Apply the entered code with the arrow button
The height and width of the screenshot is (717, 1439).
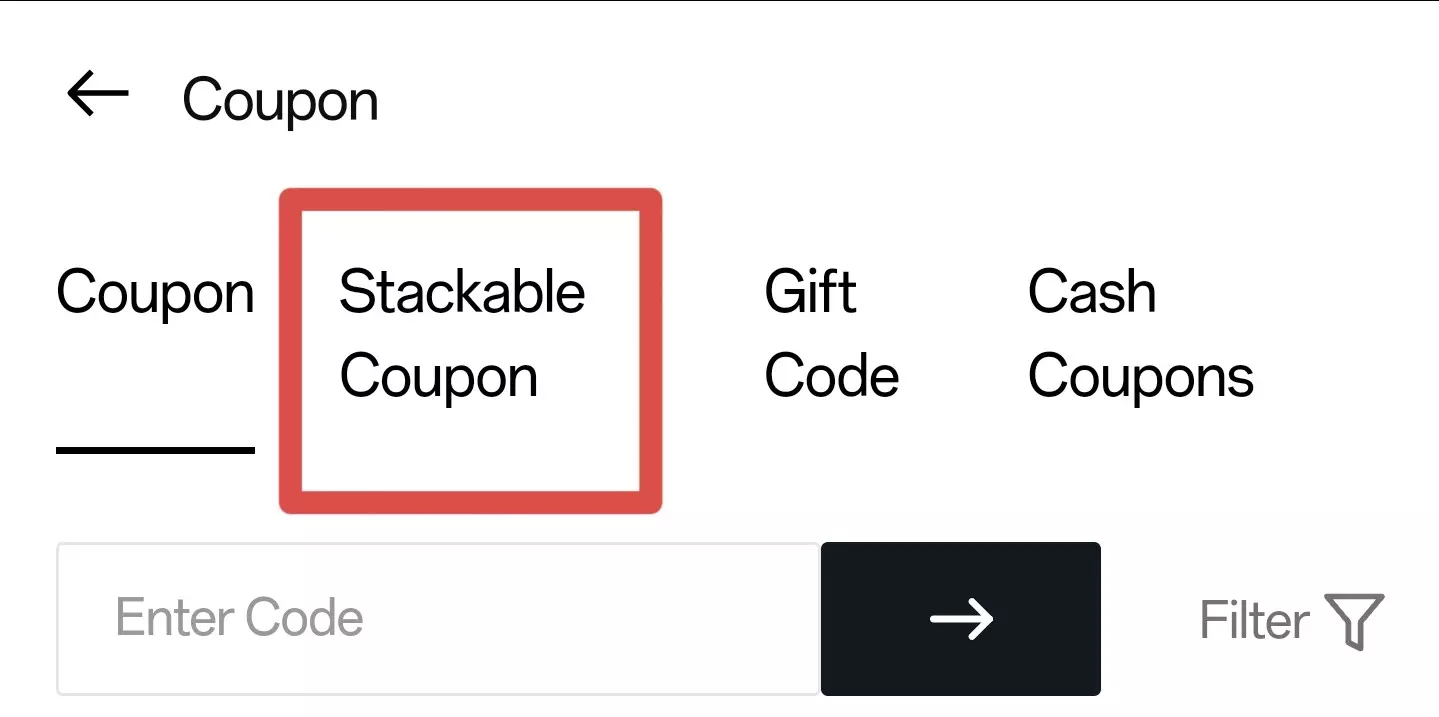pos(960,618)
